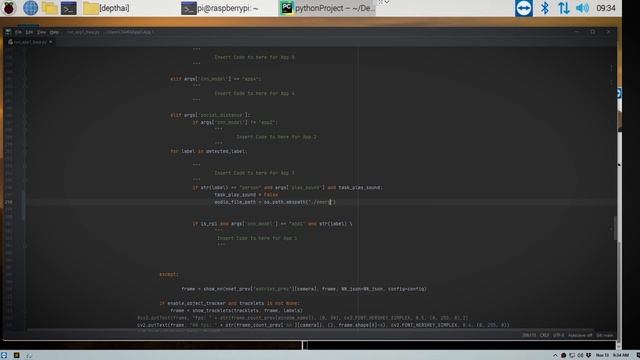The width and height of the screenshot is (640, 360).
Task: Click the round dark tray icon on host taskbar
Action: (x=563, y=356)
